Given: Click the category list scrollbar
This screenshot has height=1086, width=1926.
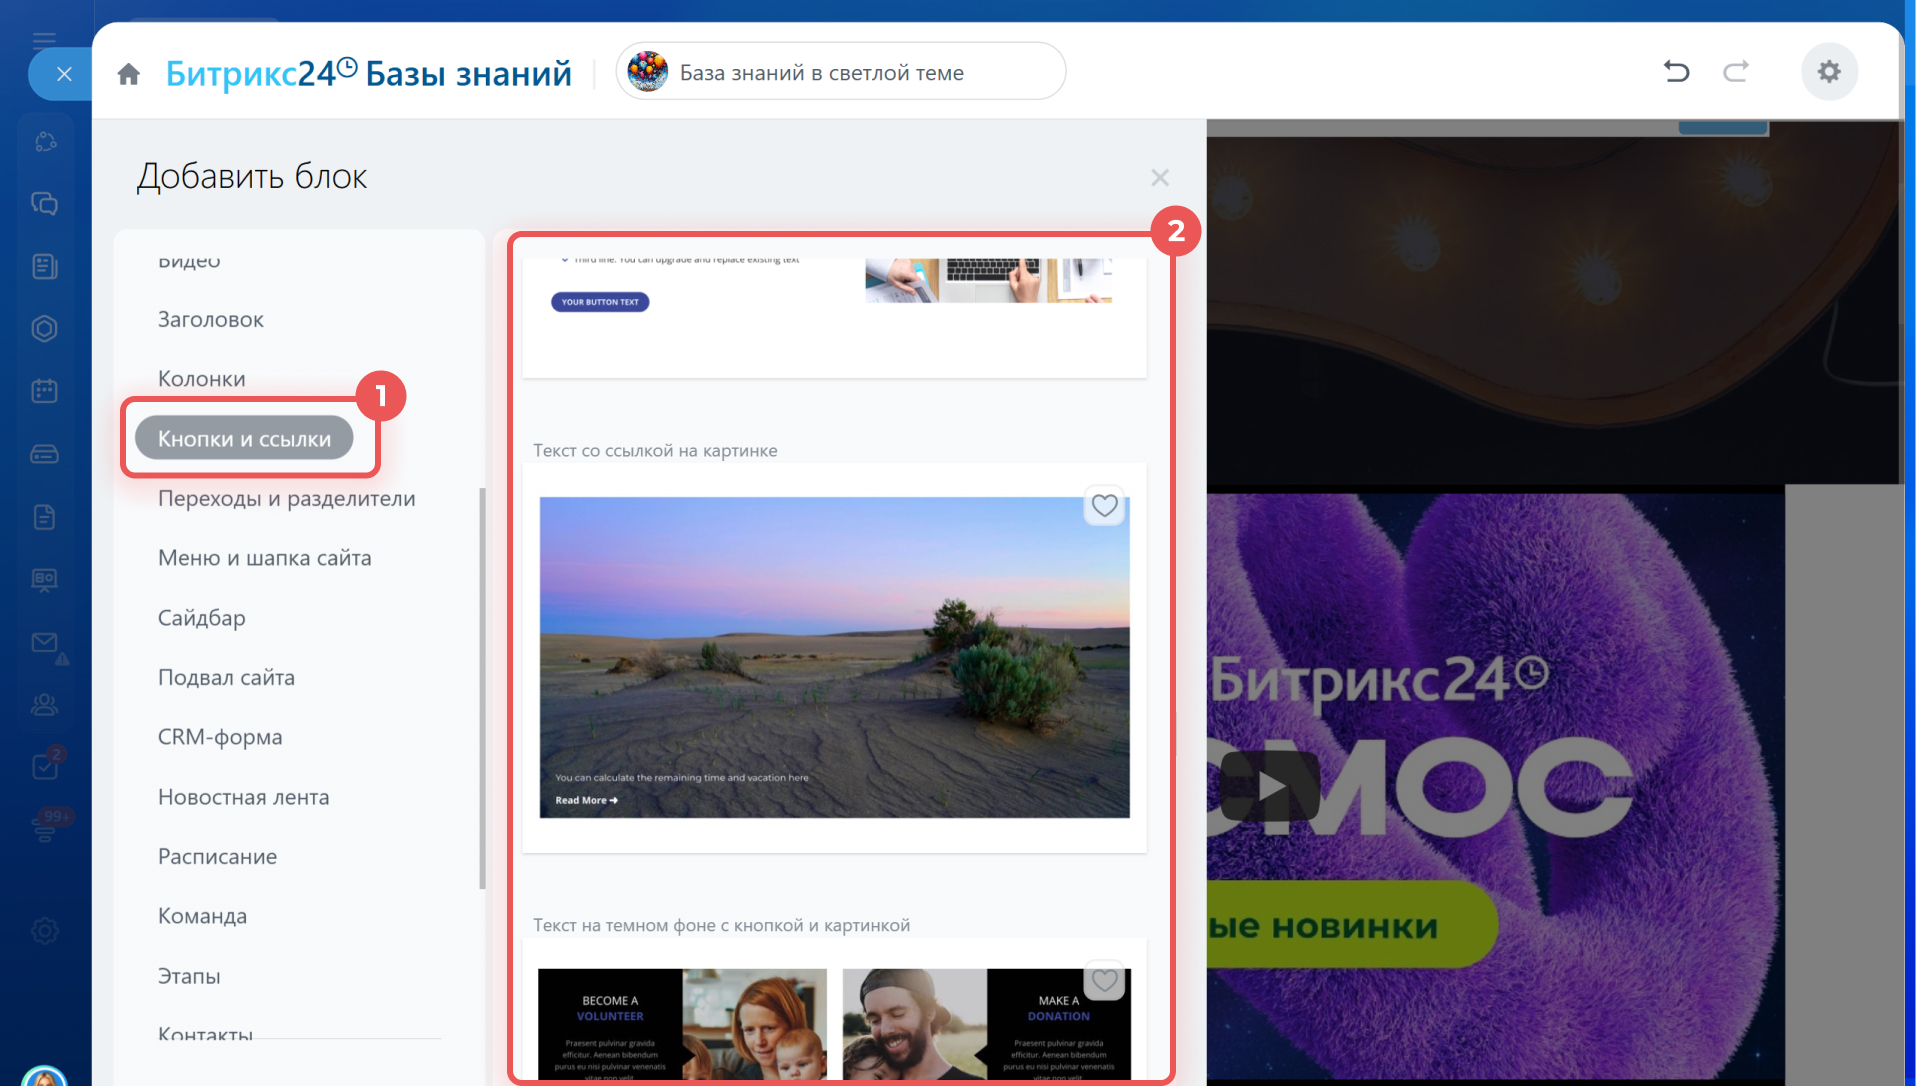Looking at the screenshot, I should coord(482,688).
